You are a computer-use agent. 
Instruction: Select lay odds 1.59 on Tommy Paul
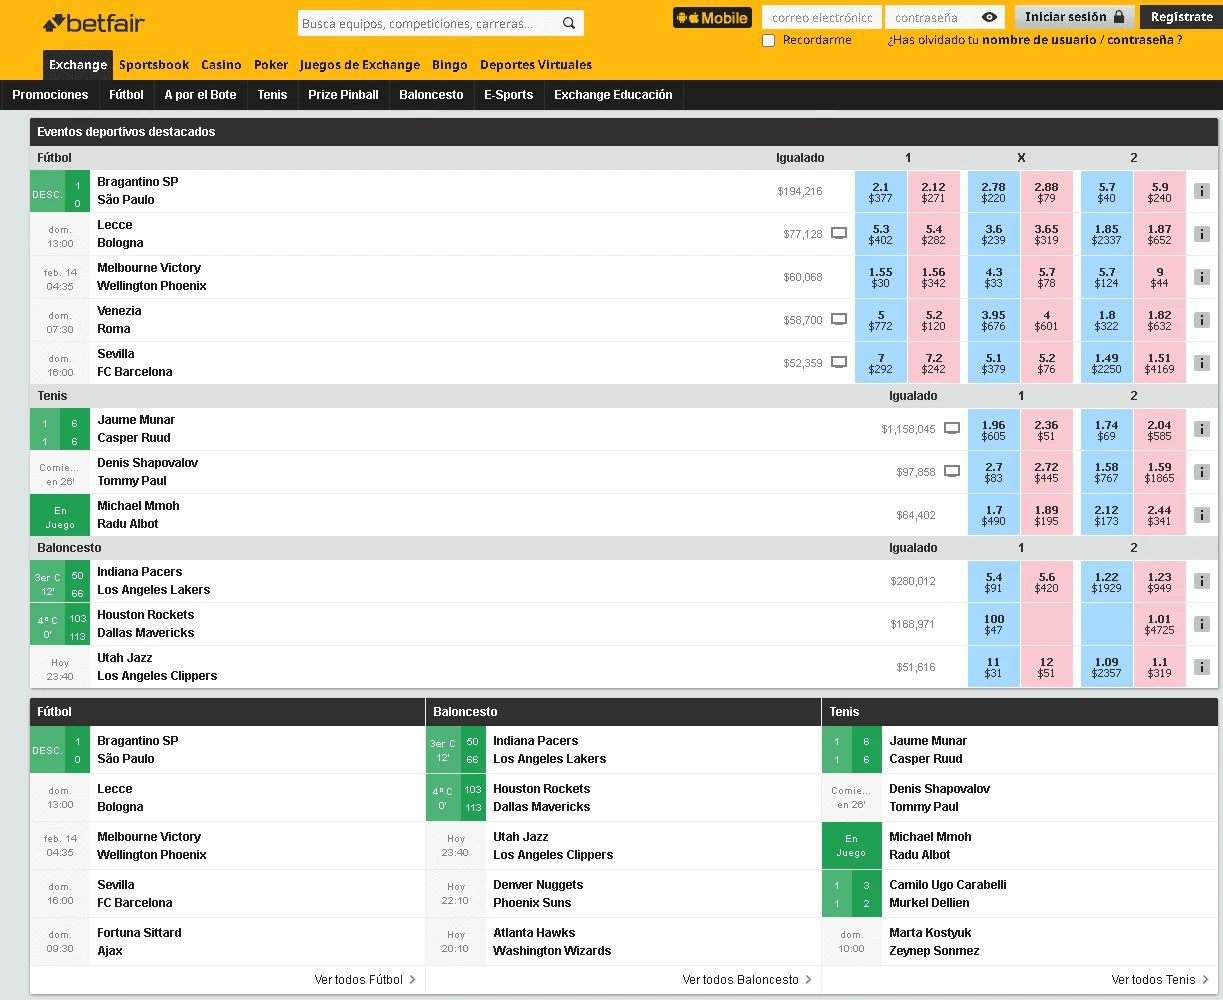[1159, 473]
